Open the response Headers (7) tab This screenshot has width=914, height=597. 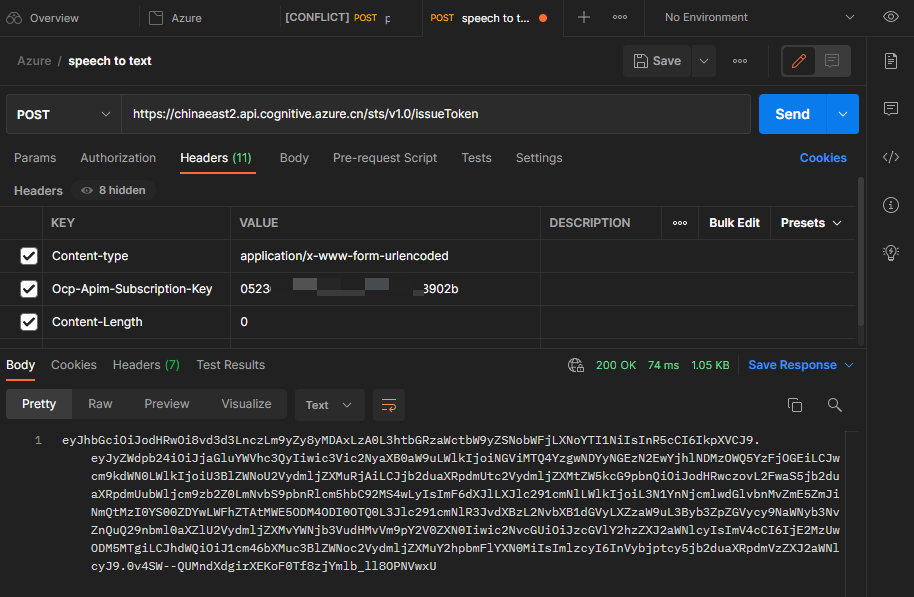click(146, 365)
